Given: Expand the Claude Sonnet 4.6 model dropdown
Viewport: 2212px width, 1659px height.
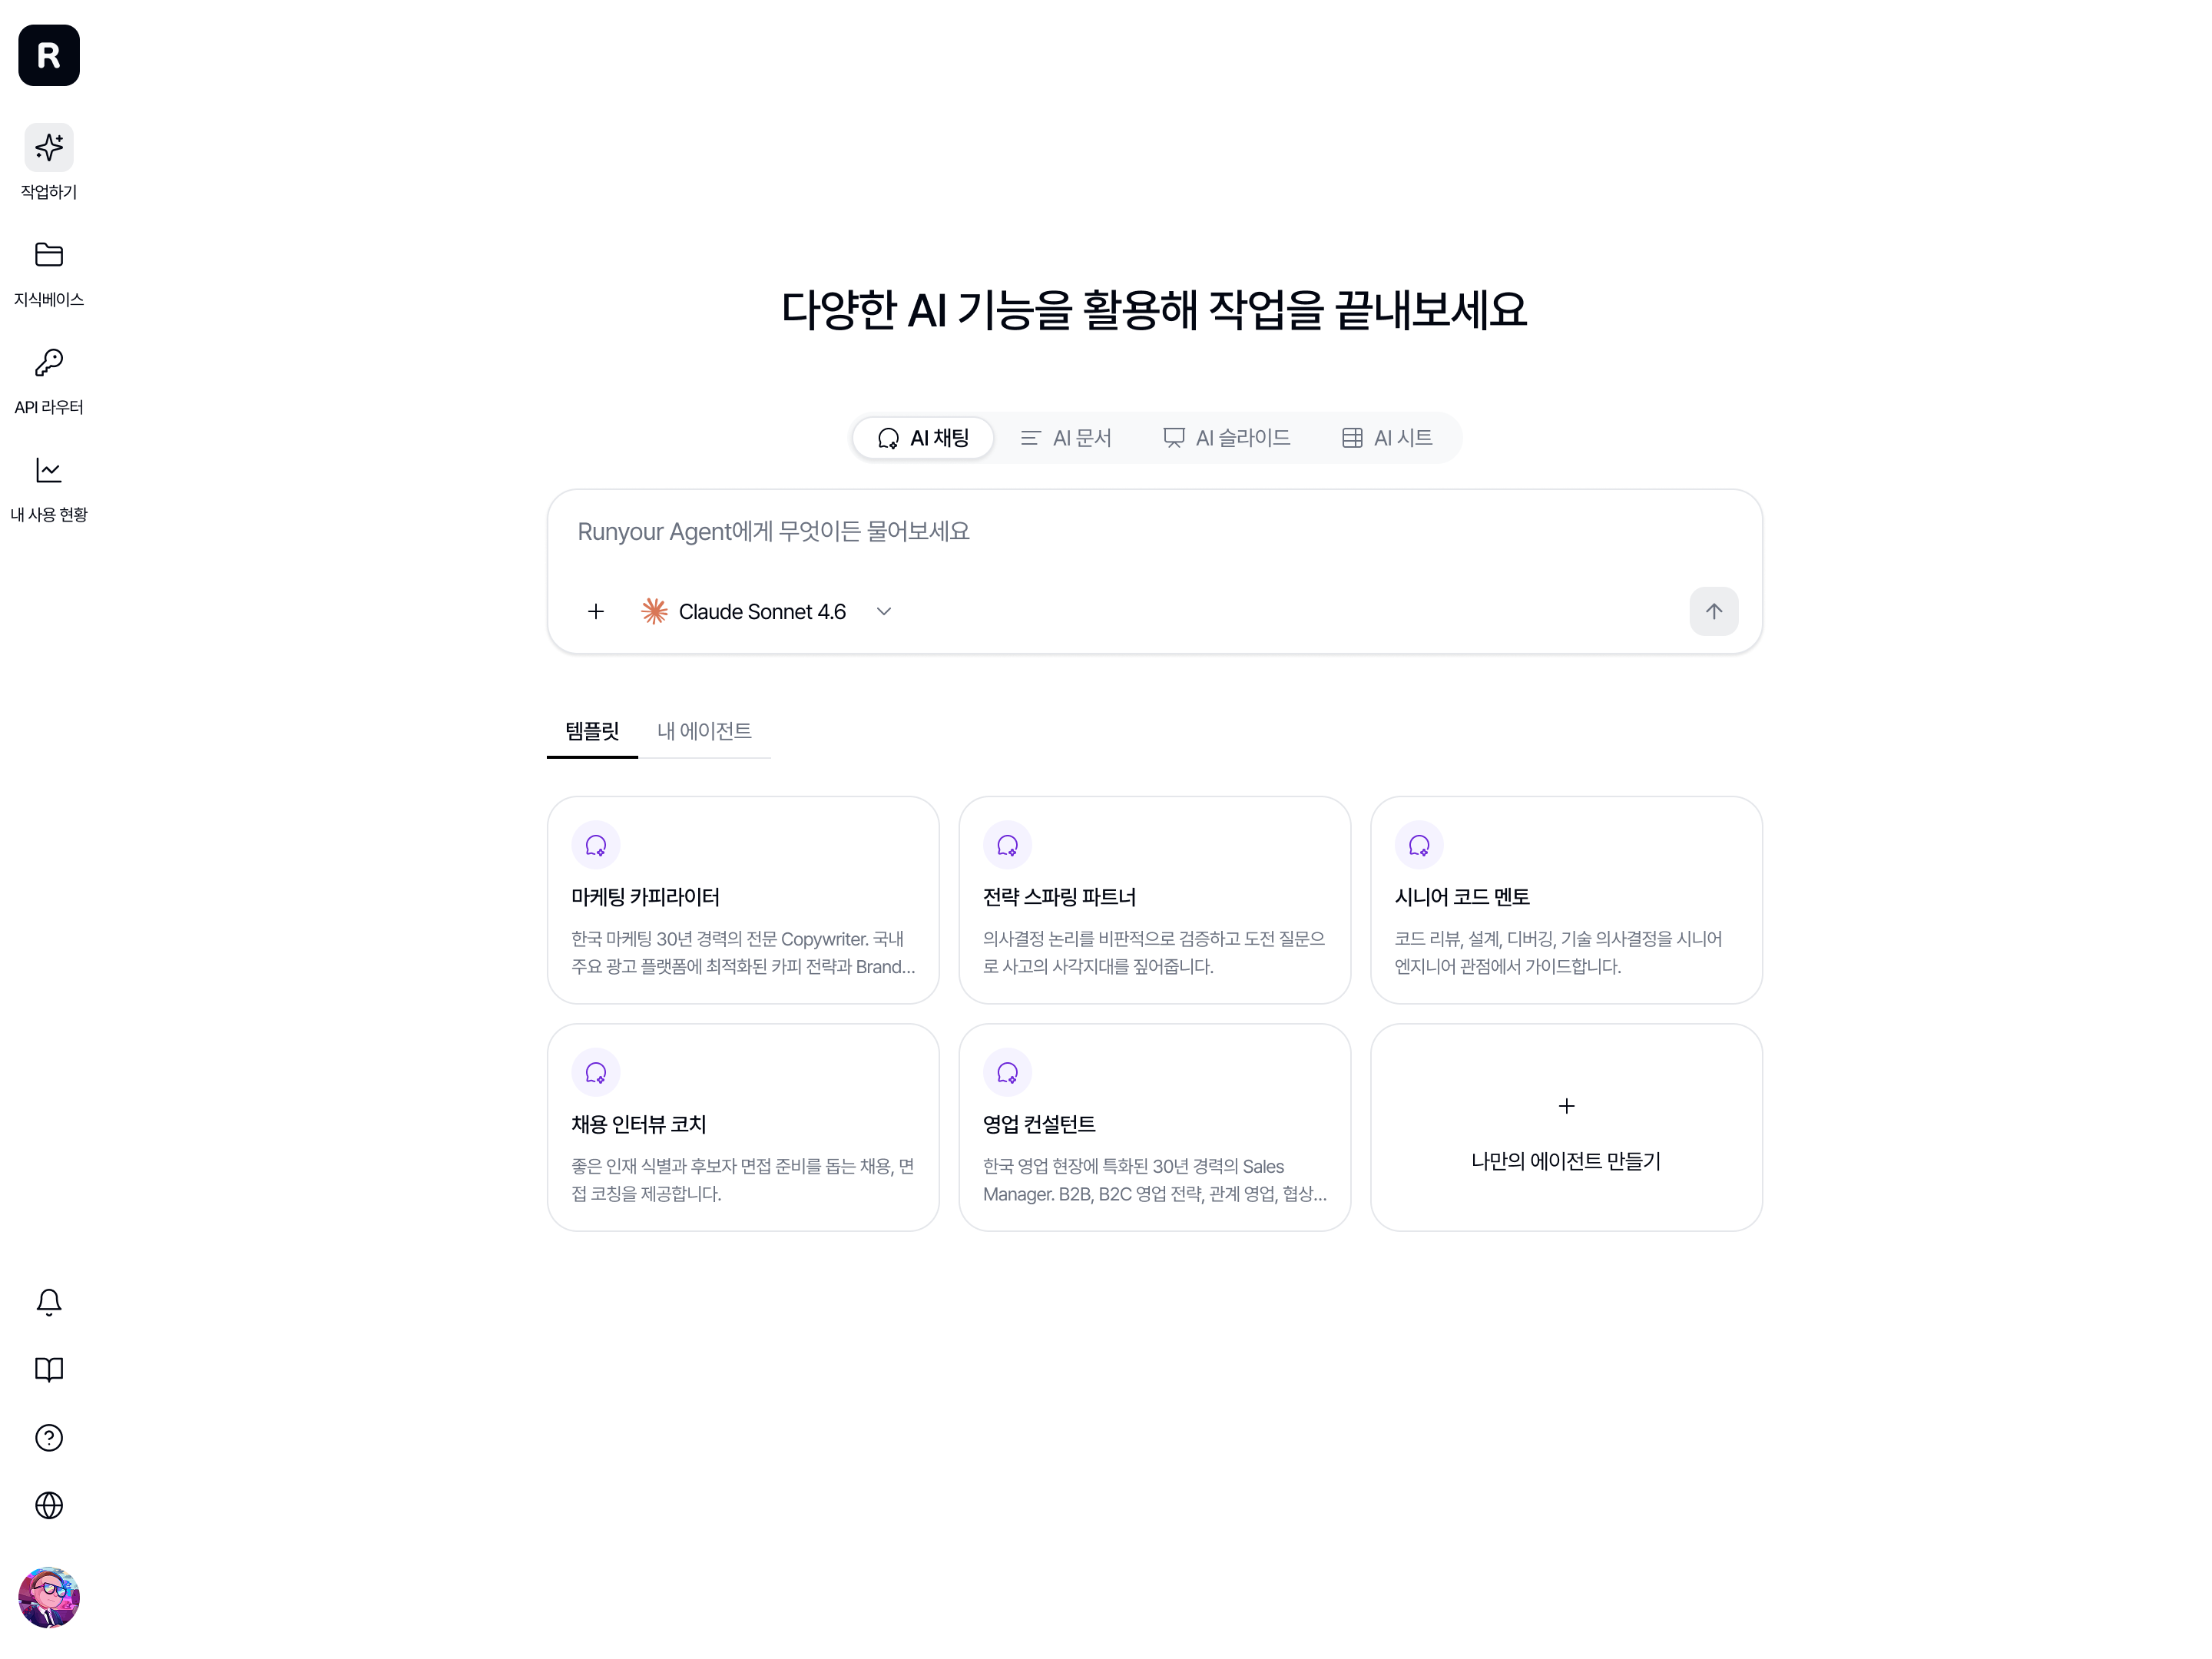Looking at the screenshot, I should [x=766, y=611].
